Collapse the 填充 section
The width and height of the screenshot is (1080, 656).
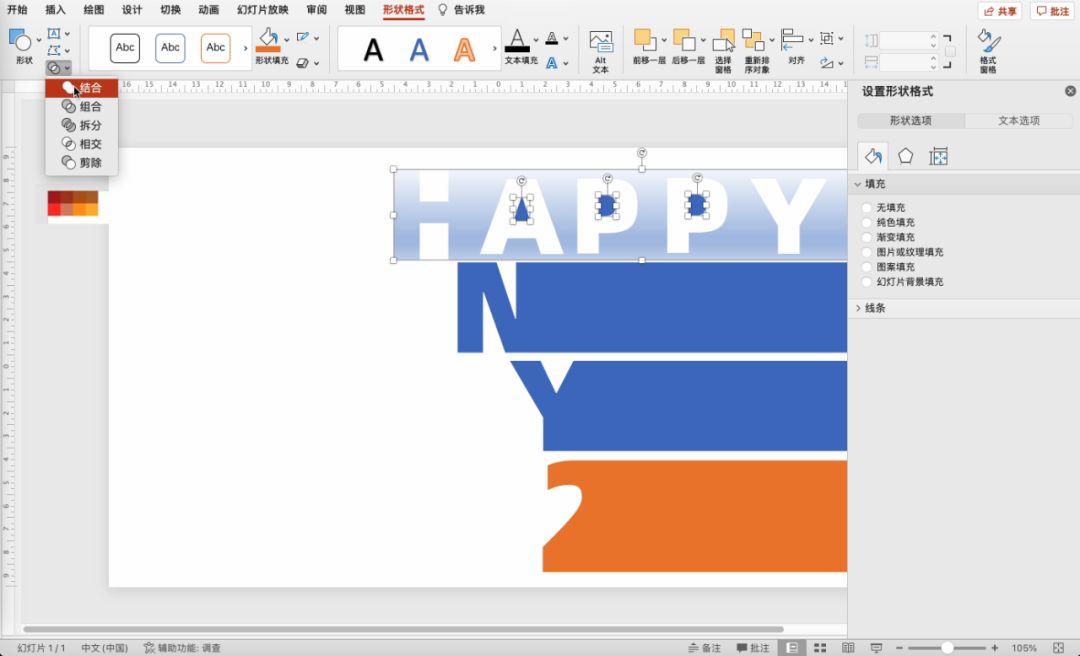(x=858, y=185)
